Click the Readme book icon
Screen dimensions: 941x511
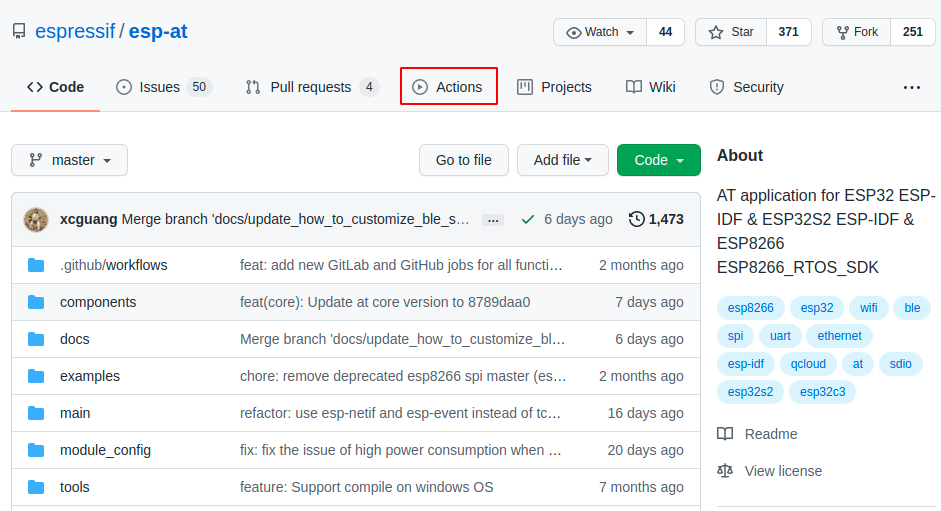[725, 434]
